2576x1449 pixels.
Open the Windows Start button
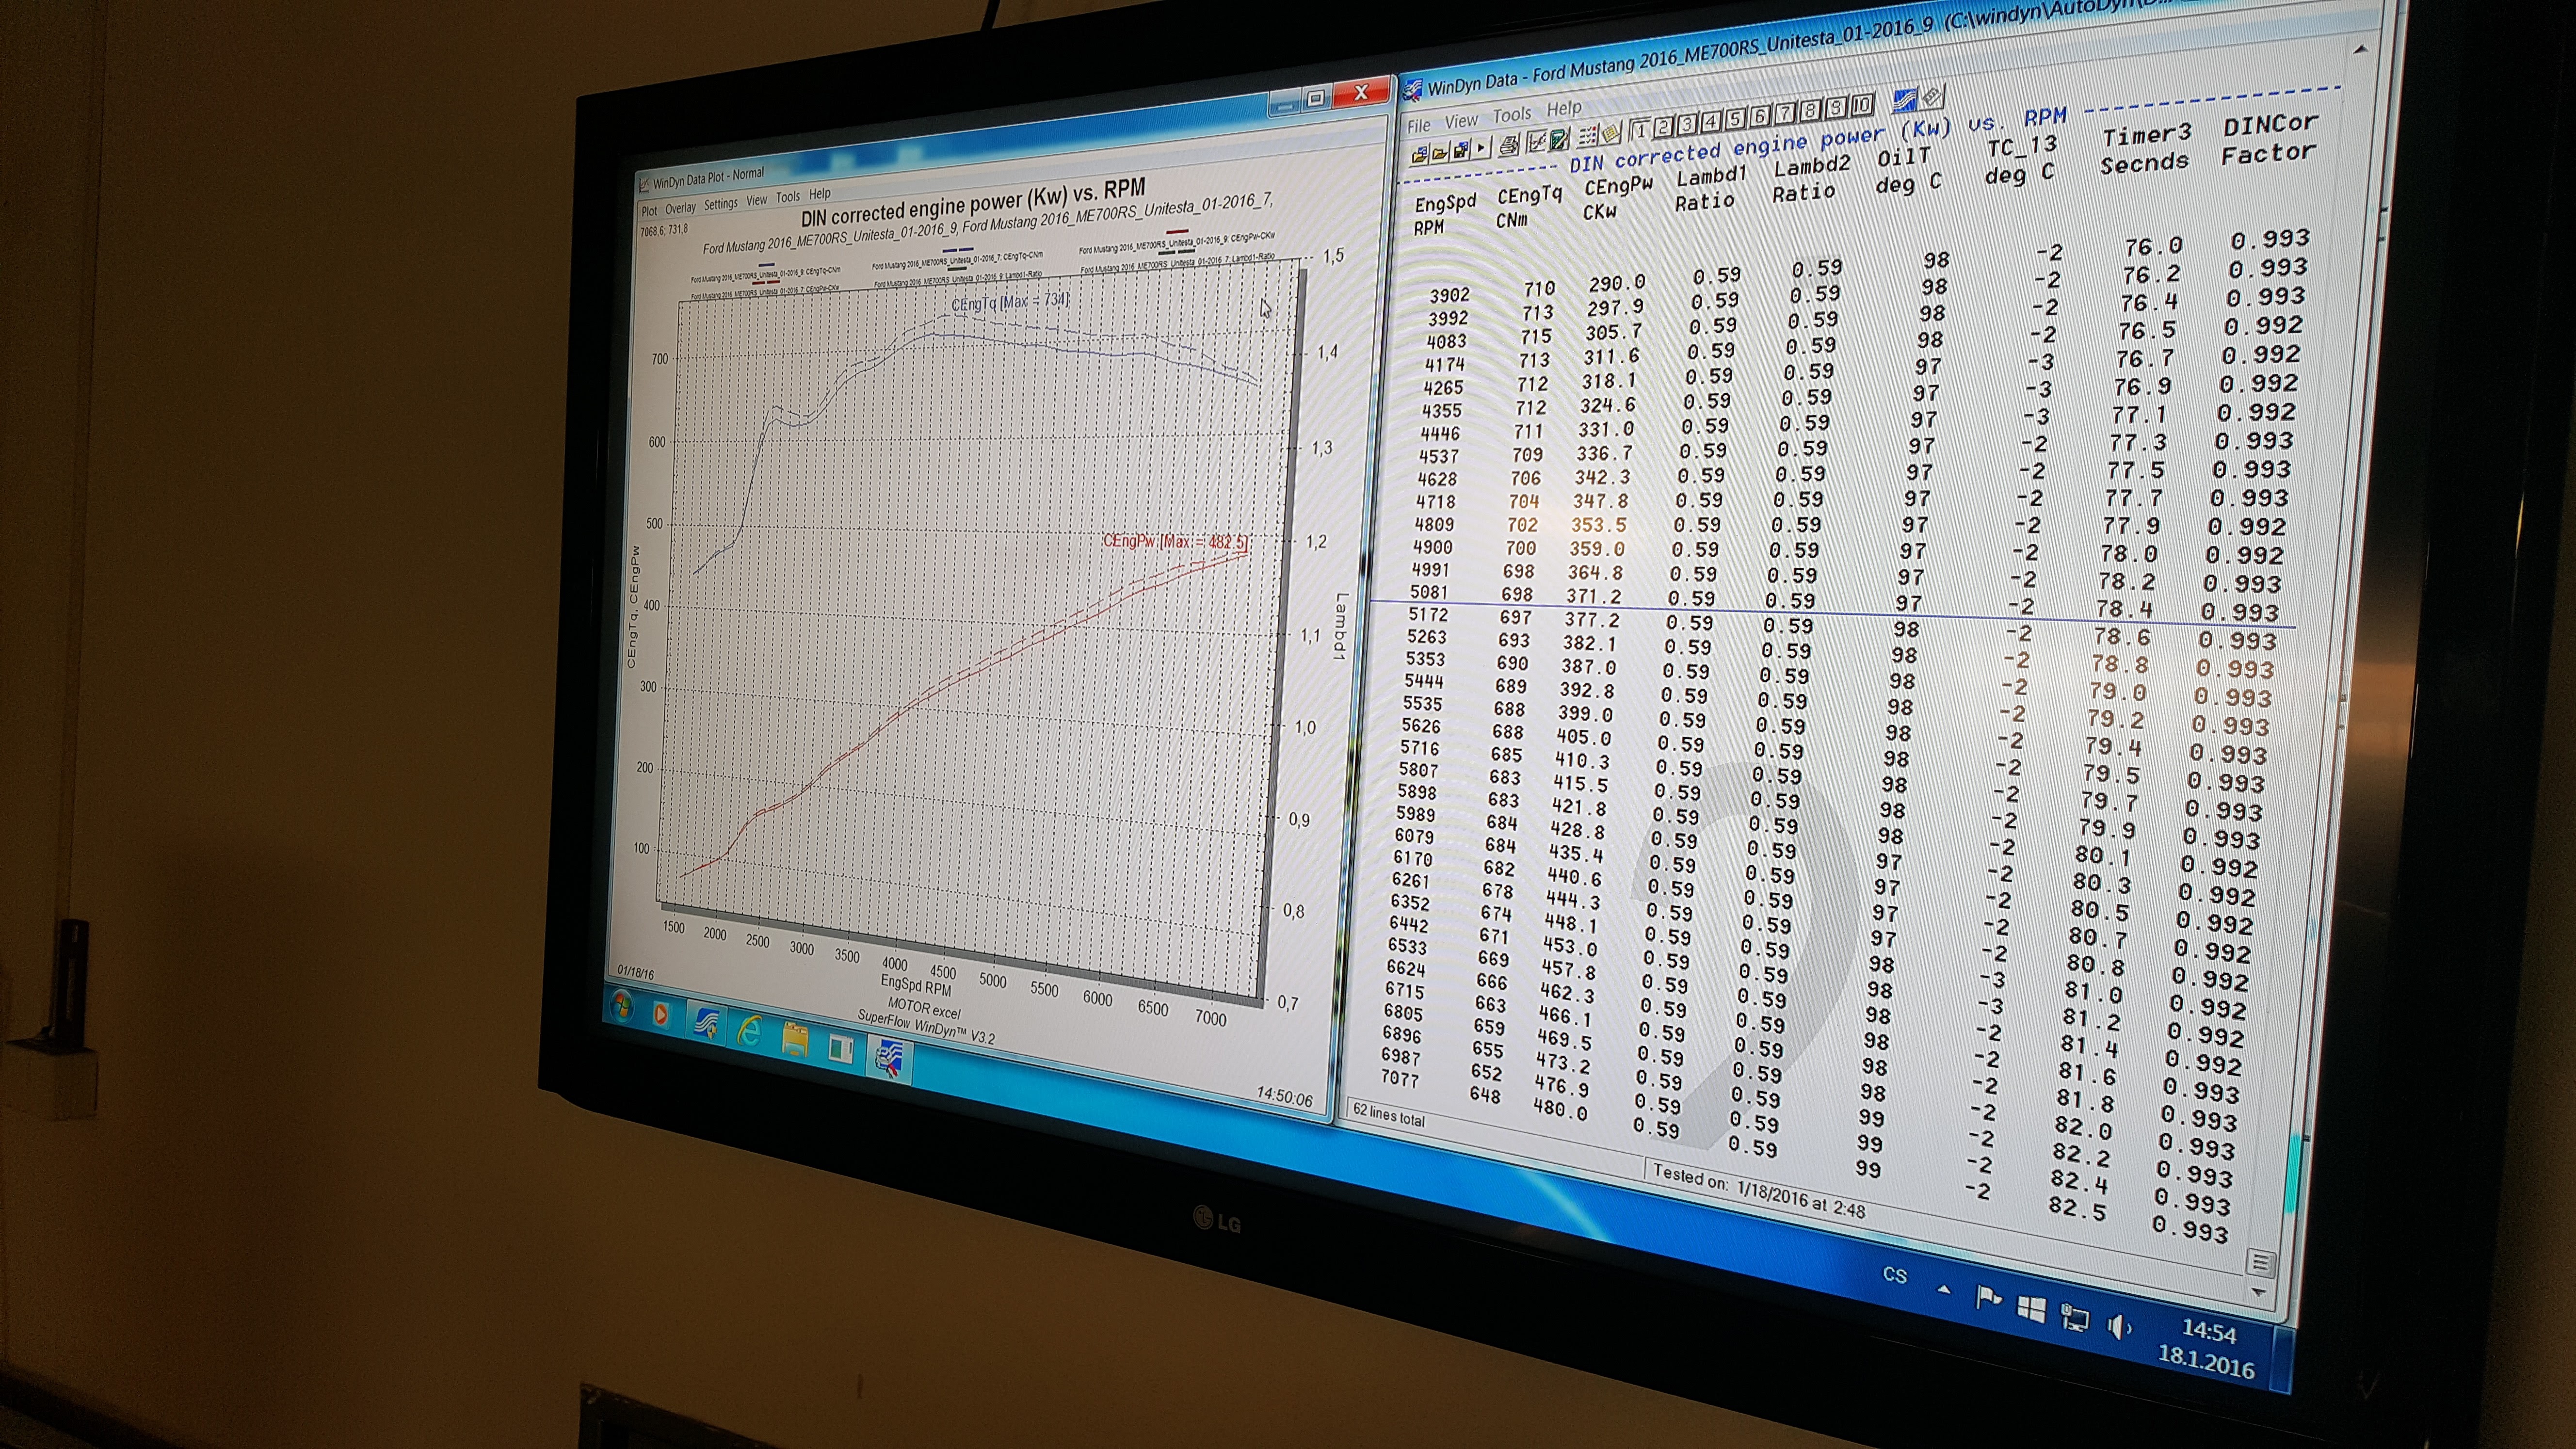coord(621,1005)
